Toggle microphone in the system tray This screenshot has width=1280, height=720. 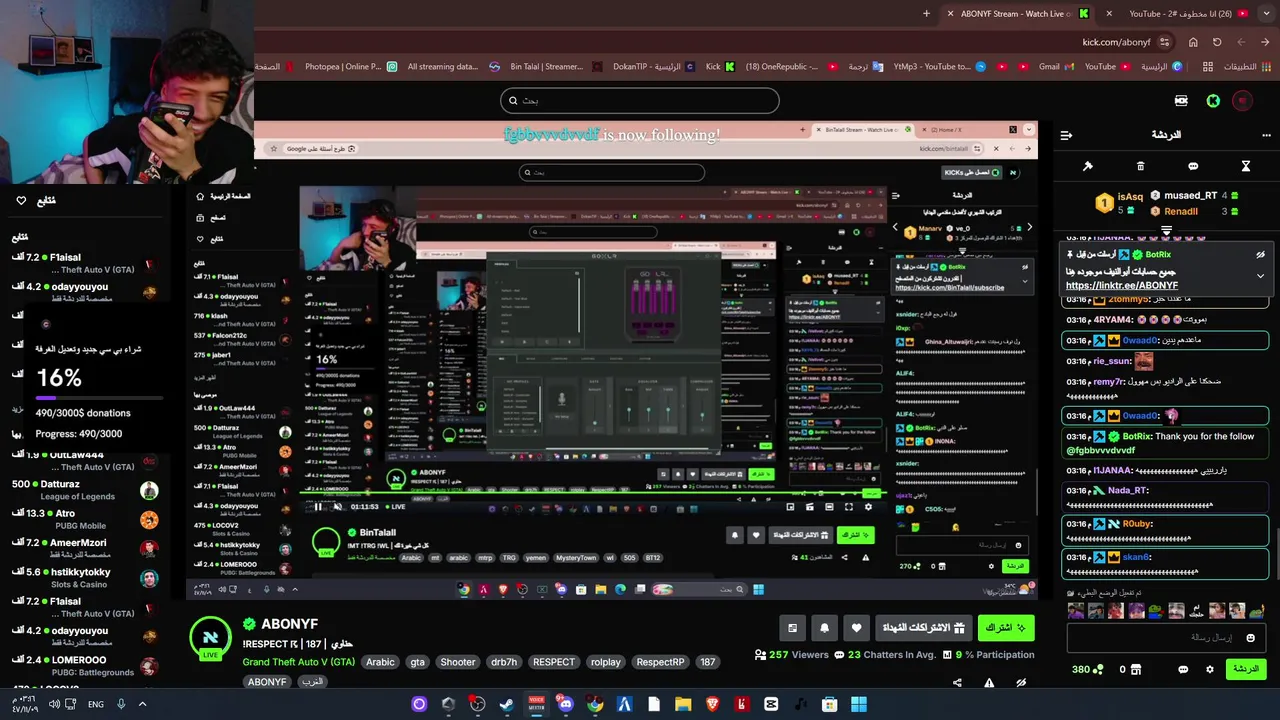[121, 704]
